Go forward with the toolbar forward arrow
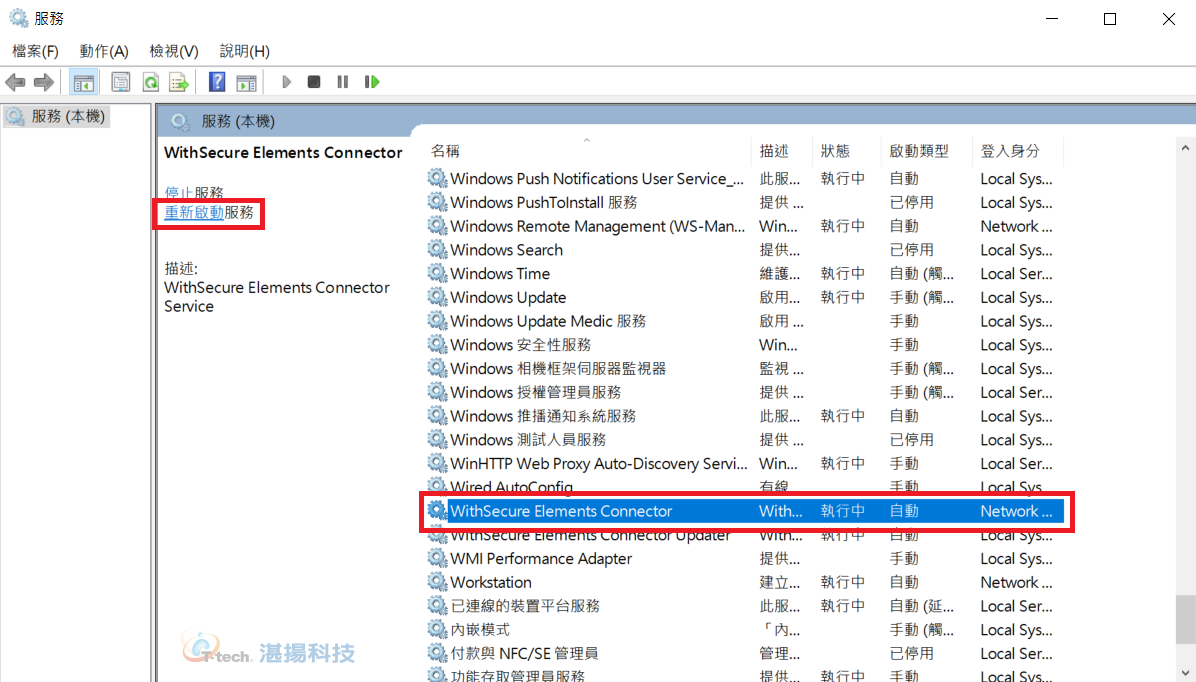This screenshot has height=682, width=1196. point(43,82)
